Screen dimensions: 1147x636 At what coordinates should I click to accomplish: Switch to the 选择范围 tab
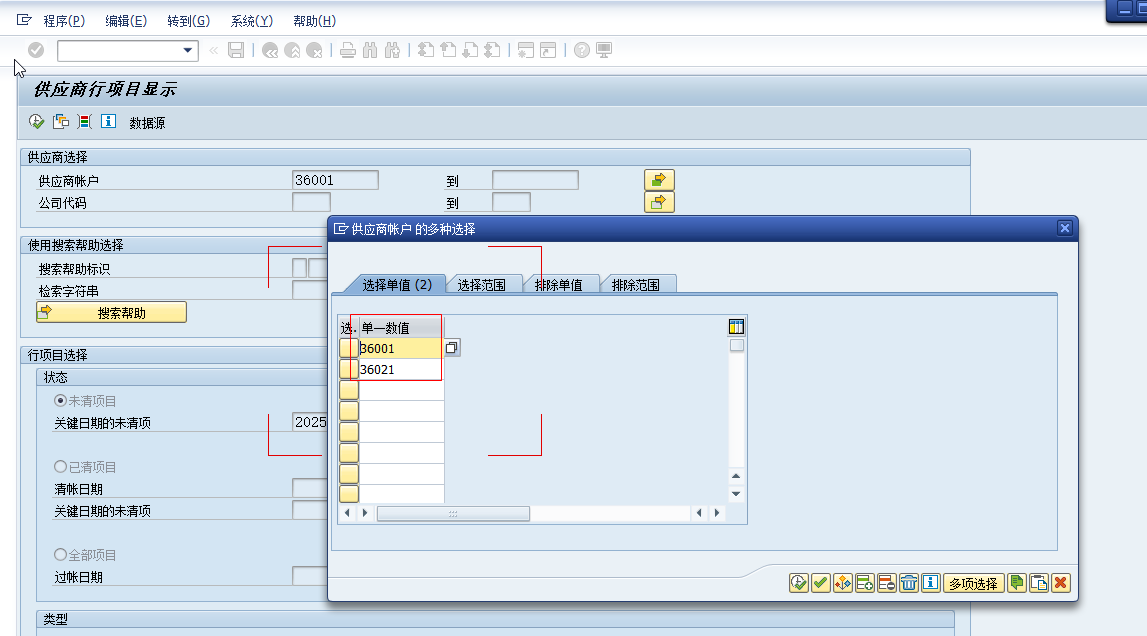[481, 285]
